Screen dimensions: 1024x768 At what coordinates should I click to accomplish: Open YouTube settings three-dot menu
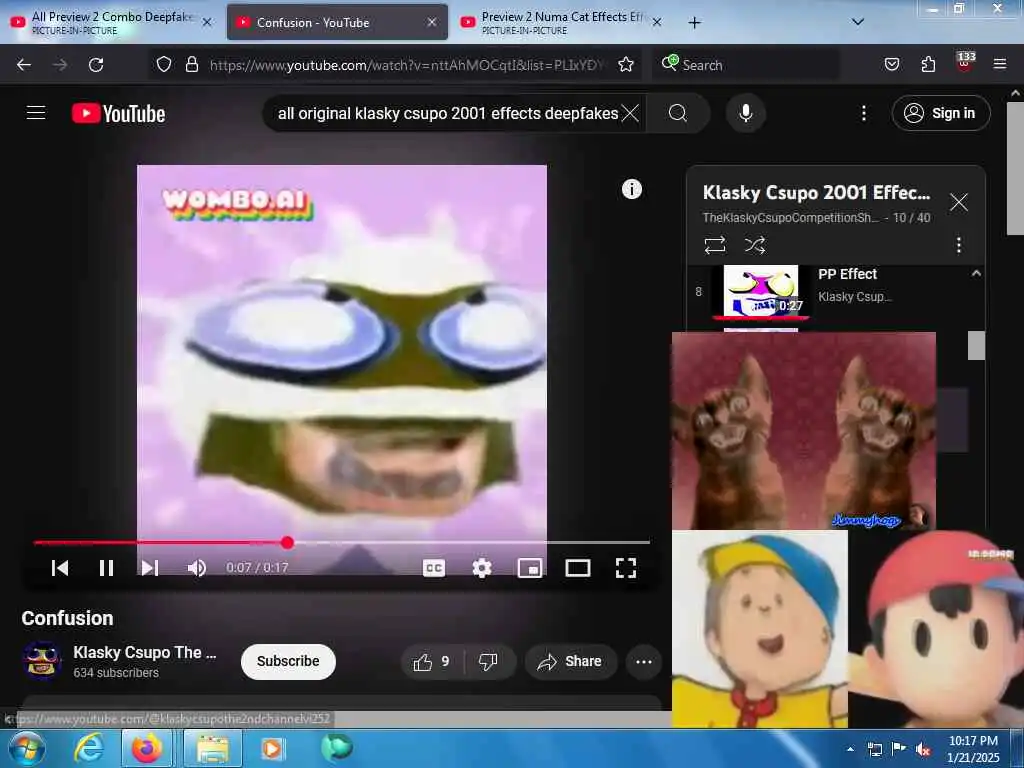pos(863,114)
